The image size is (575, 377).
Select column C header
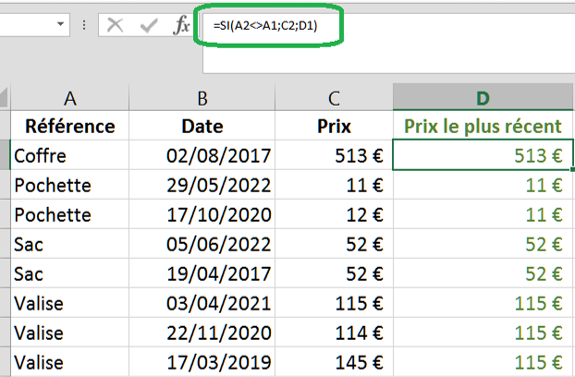pyautogui.click(x=334, y=98)
